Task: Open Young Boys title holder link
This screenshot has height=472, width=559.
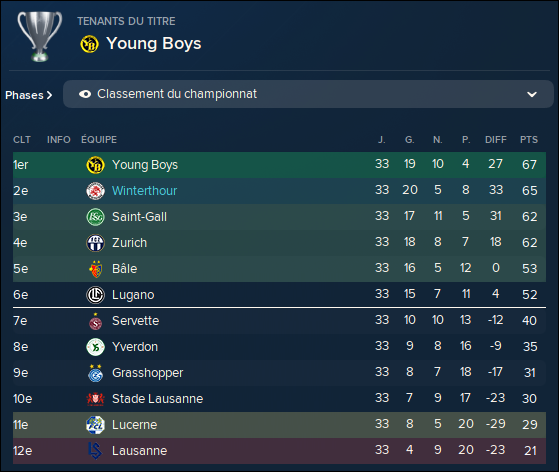Action: 154,43
